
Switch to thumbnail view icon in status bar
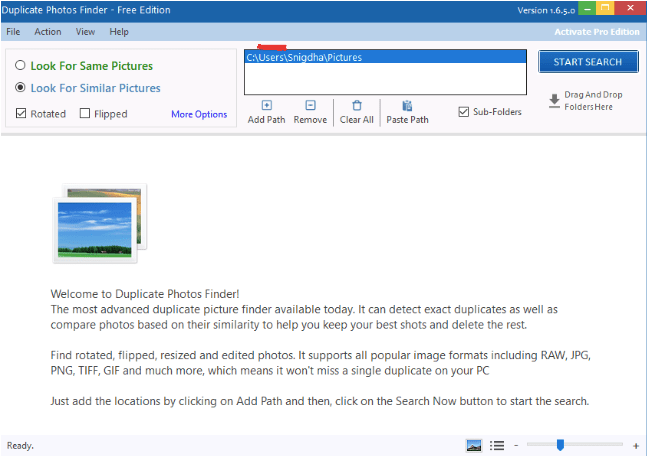coord(474,446)
